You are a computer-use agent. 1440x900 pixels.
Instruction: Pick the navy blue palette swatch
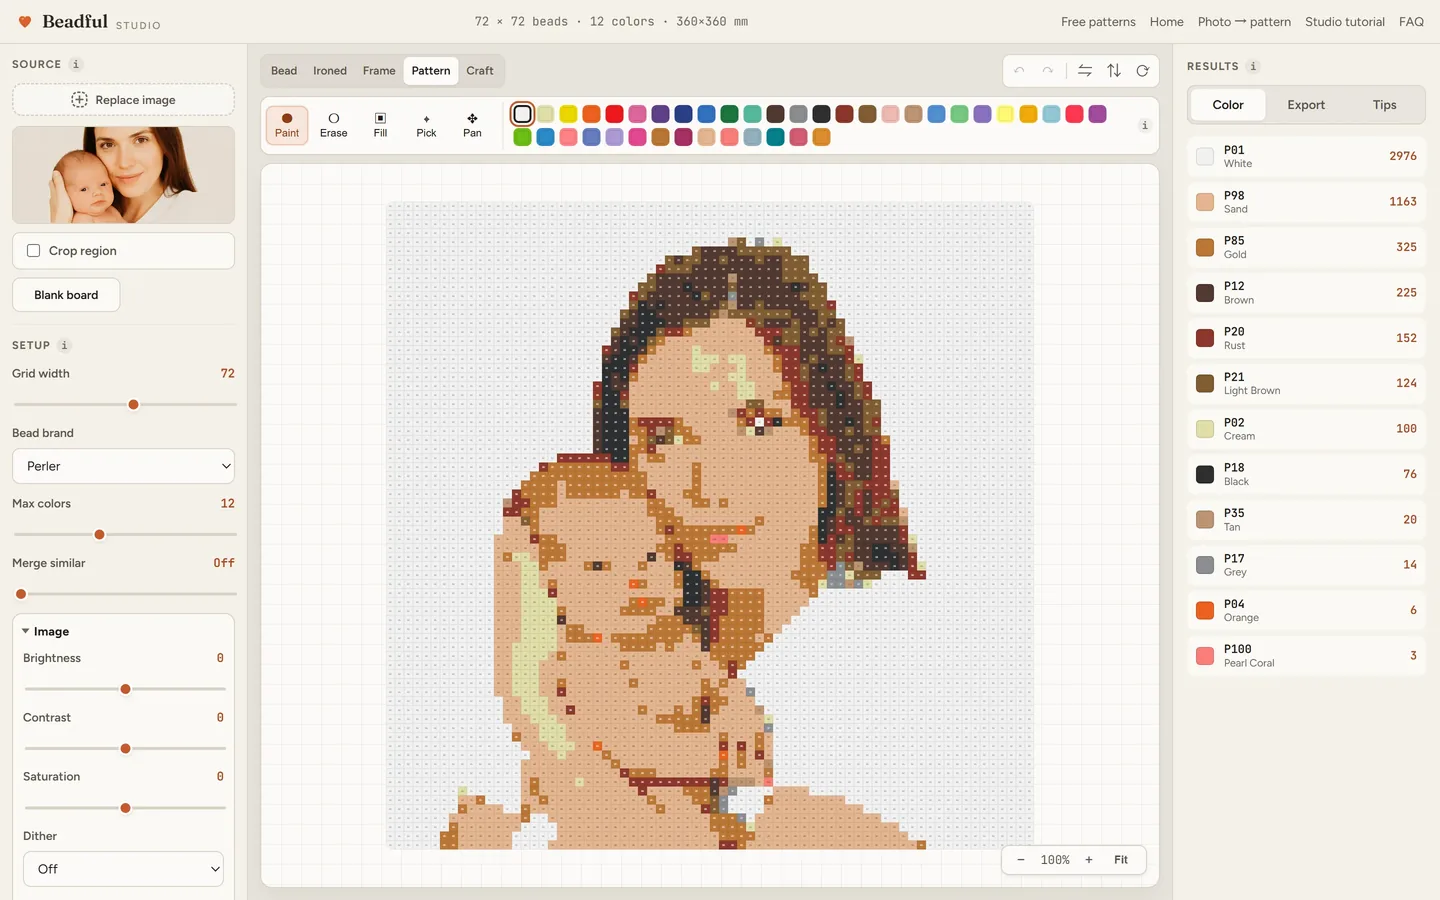click(683, 114)
